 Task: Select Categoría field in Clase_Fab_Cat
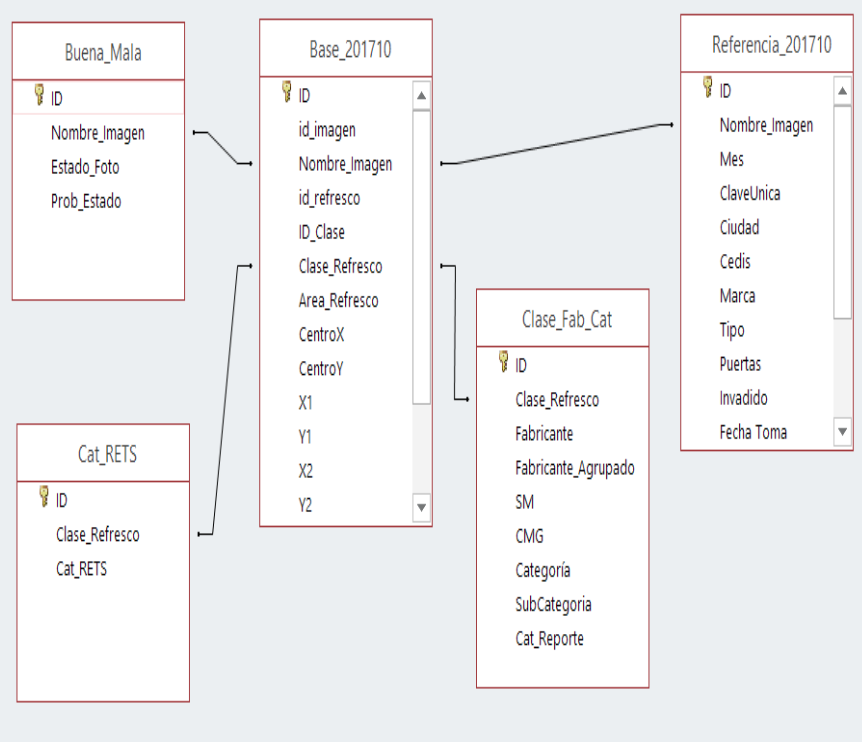(543, 571)
